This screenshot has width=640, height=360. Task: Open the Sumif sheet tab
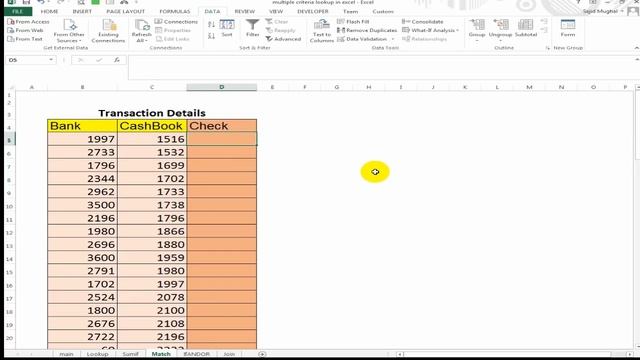(x=131, y=354)
